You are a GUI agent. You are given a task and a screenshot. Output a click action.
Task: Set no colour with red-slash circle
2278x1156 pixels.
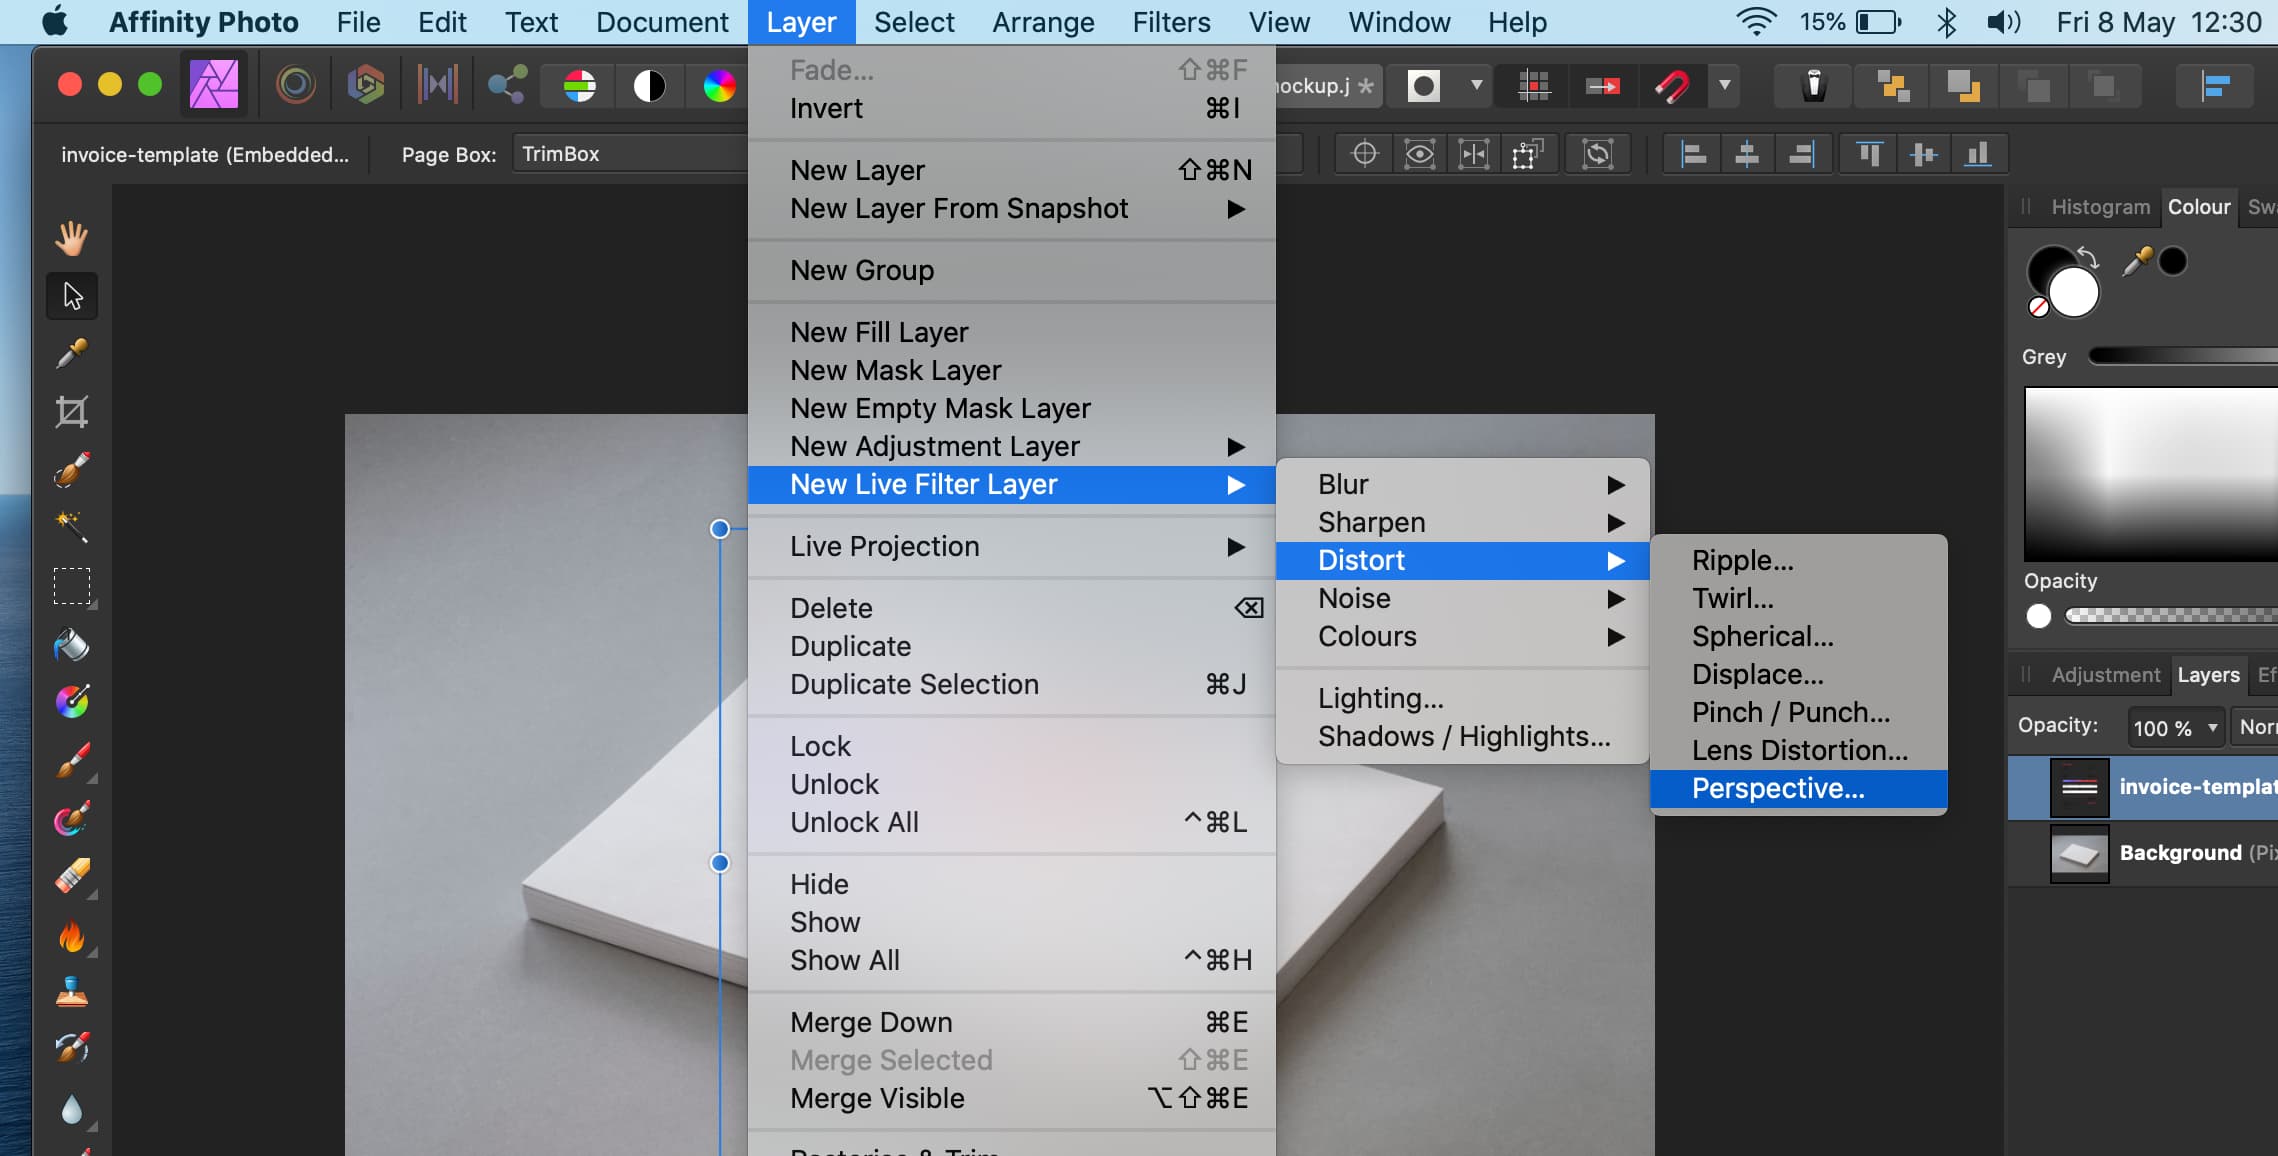pos(2038,308)
